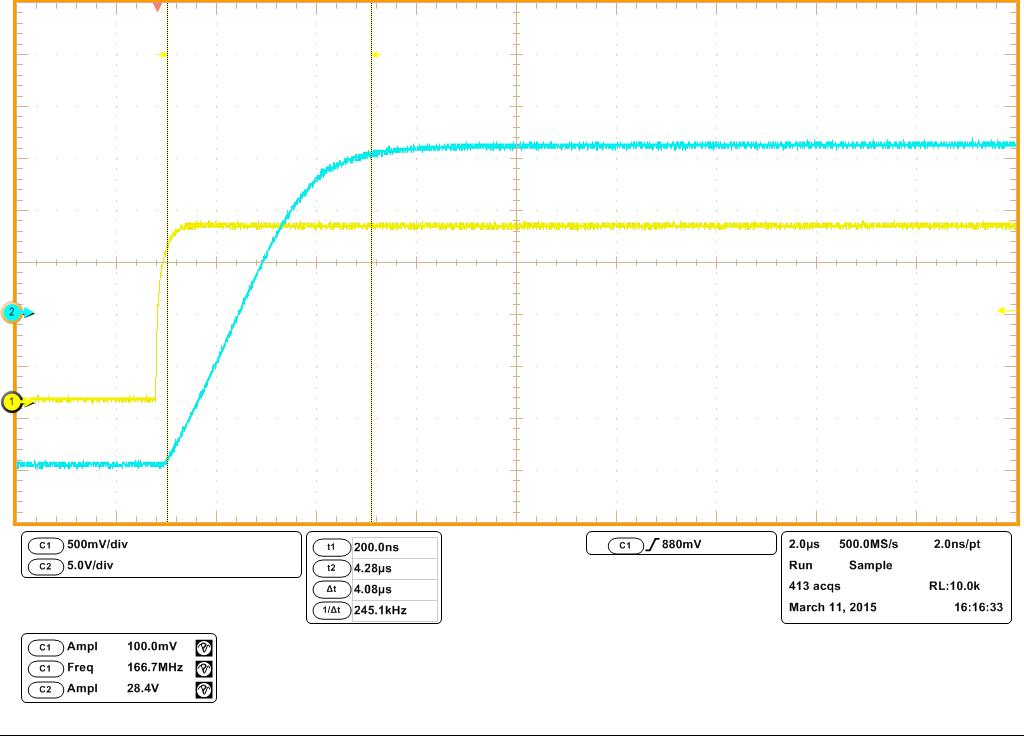This screenshot has height=736, width=1024.
Task: Click the status icon for C1 Freq
Action: (x=204, y=669)
